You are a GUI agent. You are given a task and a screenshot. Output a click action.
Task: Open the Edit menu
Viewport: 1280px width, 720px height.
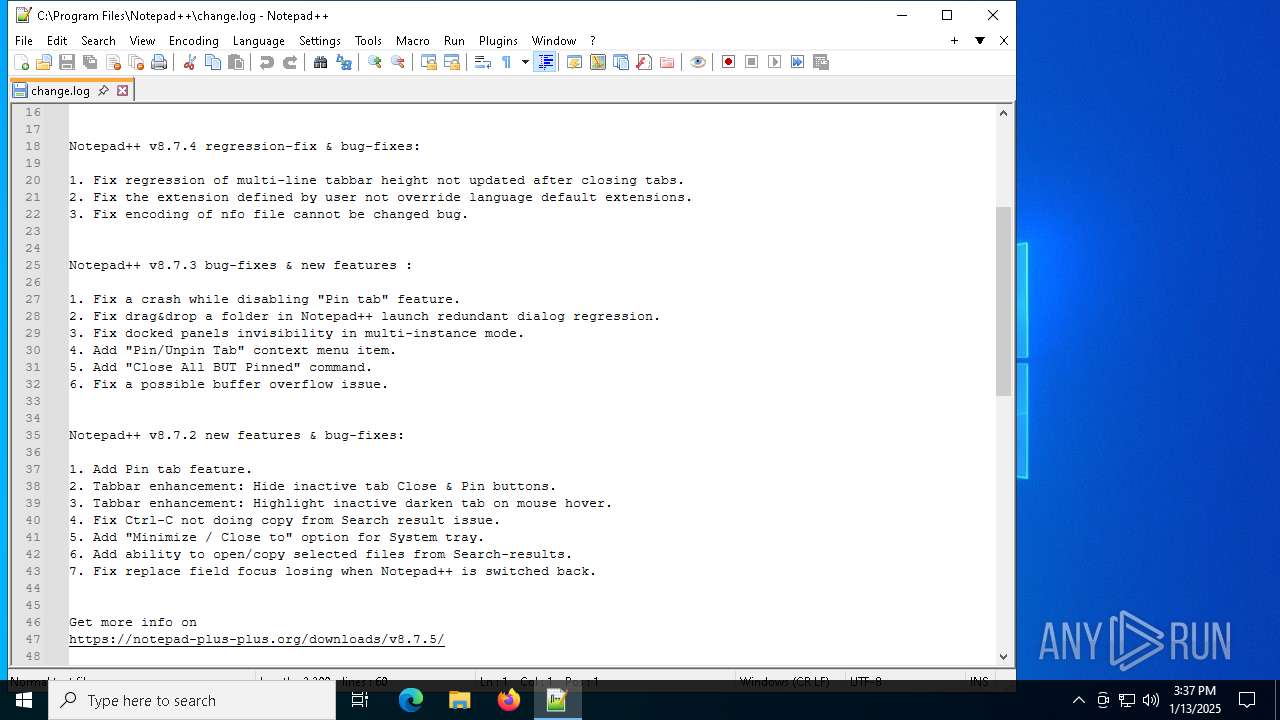[57, 41]
